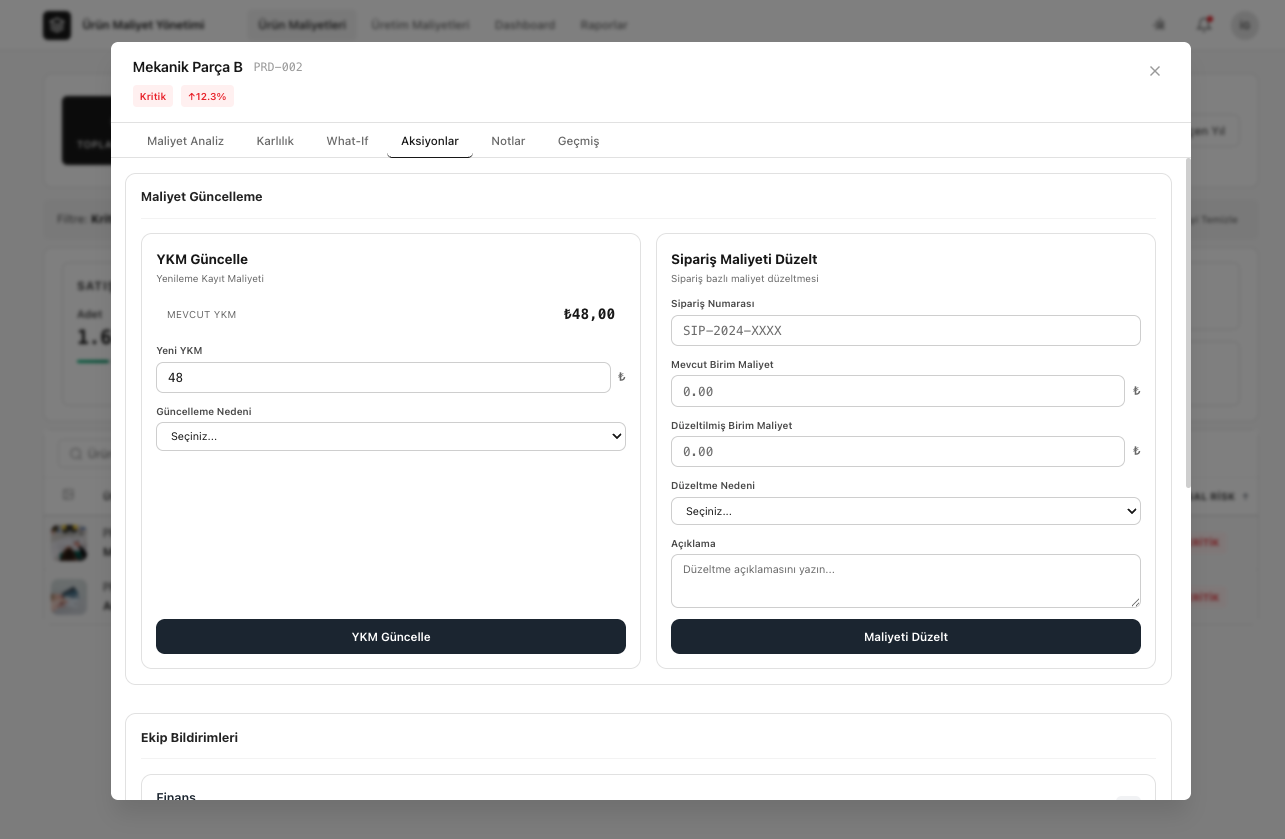
Task: Click the Açıklama text area
Action: (905, 581)
